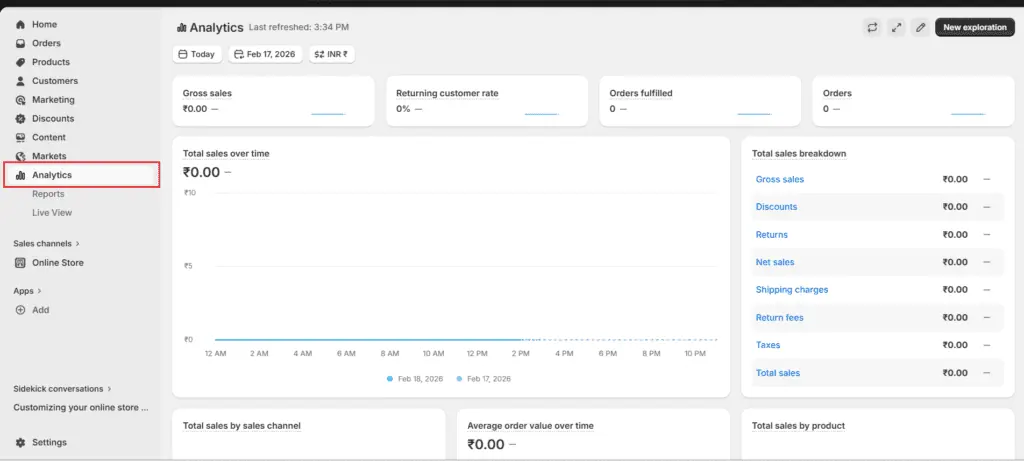Click the Analytics bar chart sidebar icon
This screenshot has width=1024, height=461.
coord(20,176)
